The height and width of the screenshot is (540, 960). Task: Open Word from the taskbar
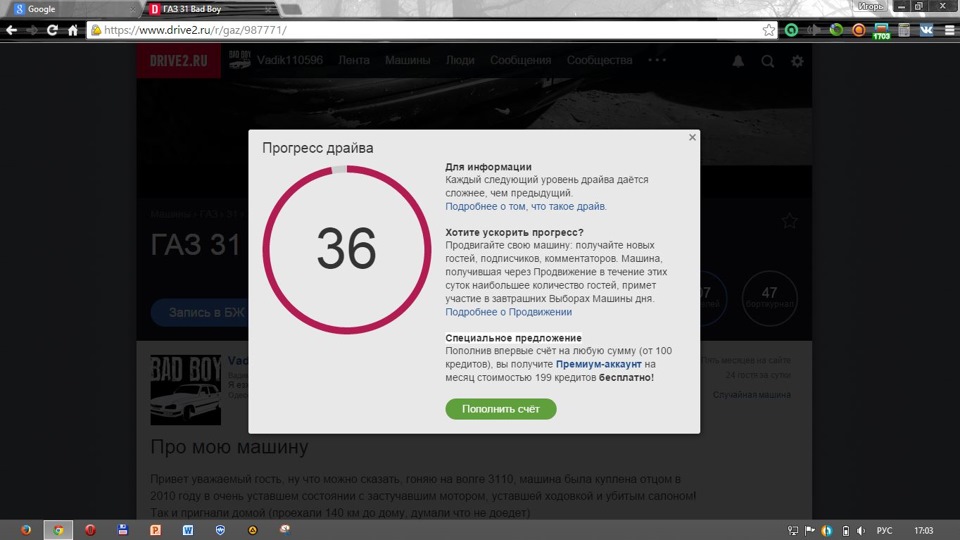pos(188,530)
